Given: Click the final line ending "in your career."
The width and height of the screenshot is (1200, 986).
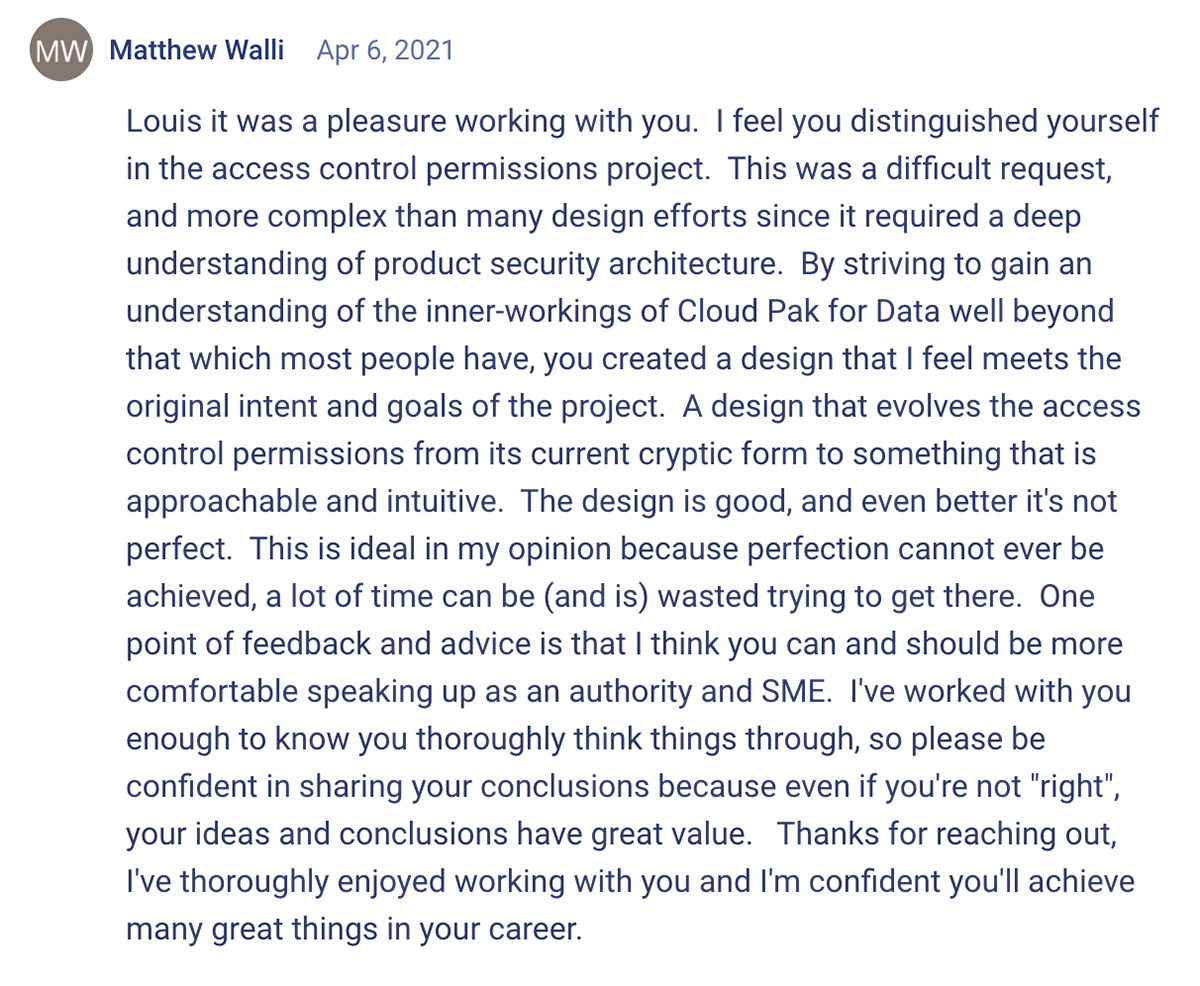Looking at the screenshot, I should (x=353, y=928).
